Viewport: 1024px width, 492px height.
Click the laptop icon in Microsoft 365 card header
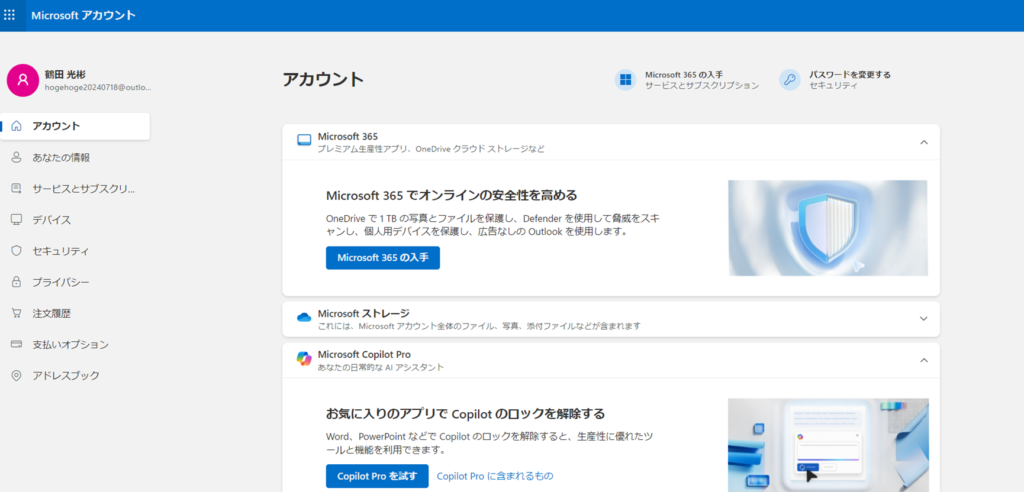[304, 140]
